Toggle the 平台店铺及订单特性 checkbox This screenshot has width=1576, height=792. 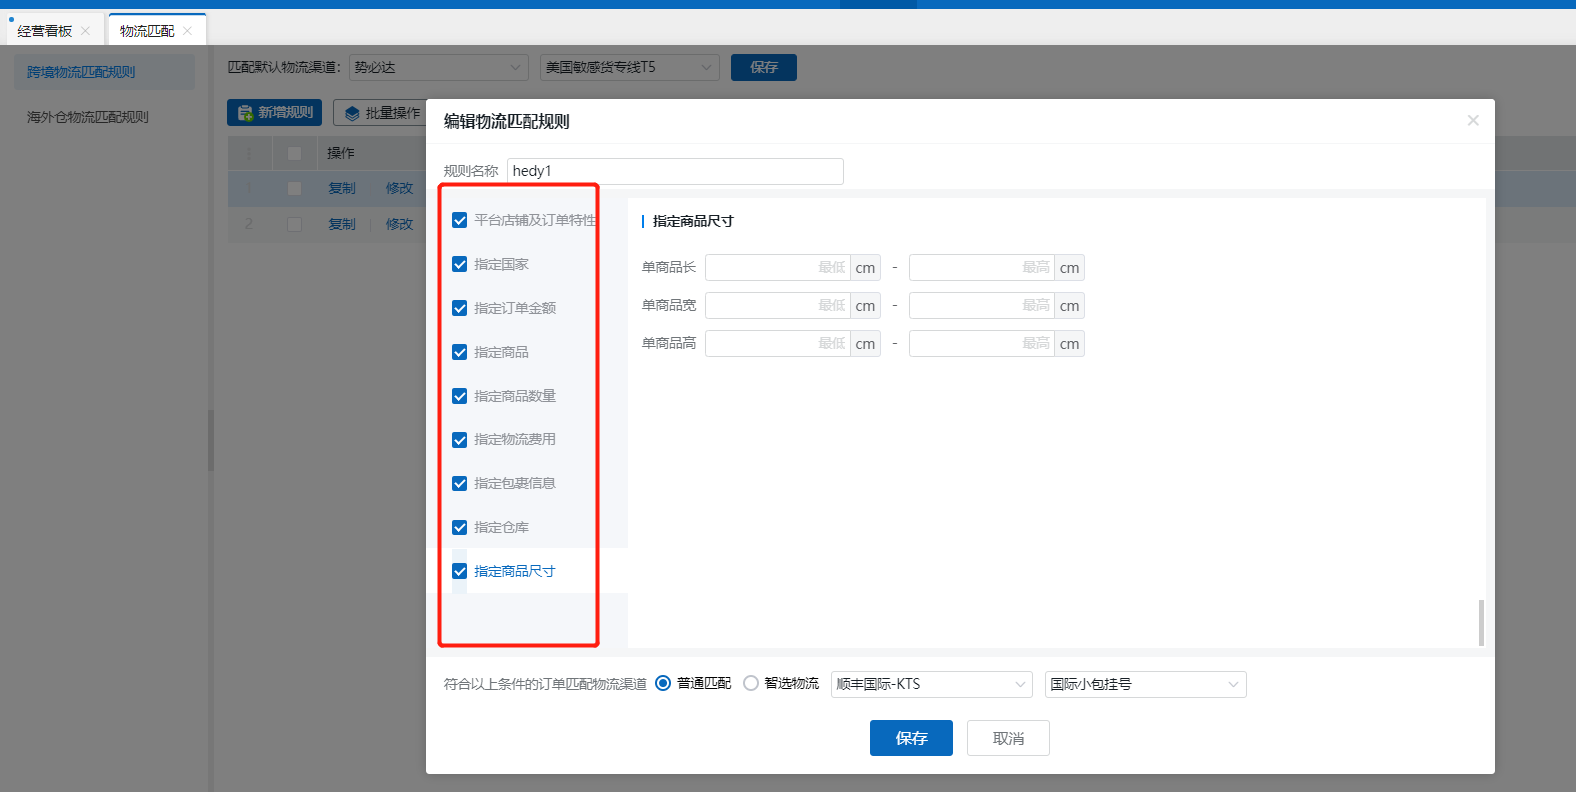click(460, 220)
